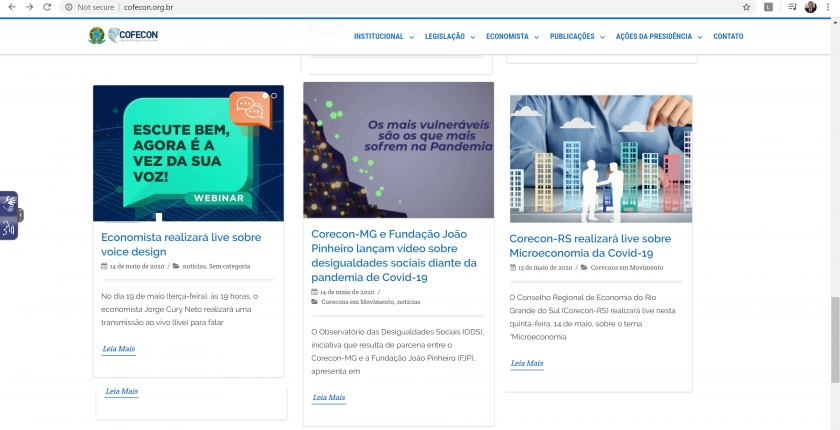The width and height of the screenshot is (840, 430).
Task: Expand the Legislação dropdown menu
Action: pos(449,36)
